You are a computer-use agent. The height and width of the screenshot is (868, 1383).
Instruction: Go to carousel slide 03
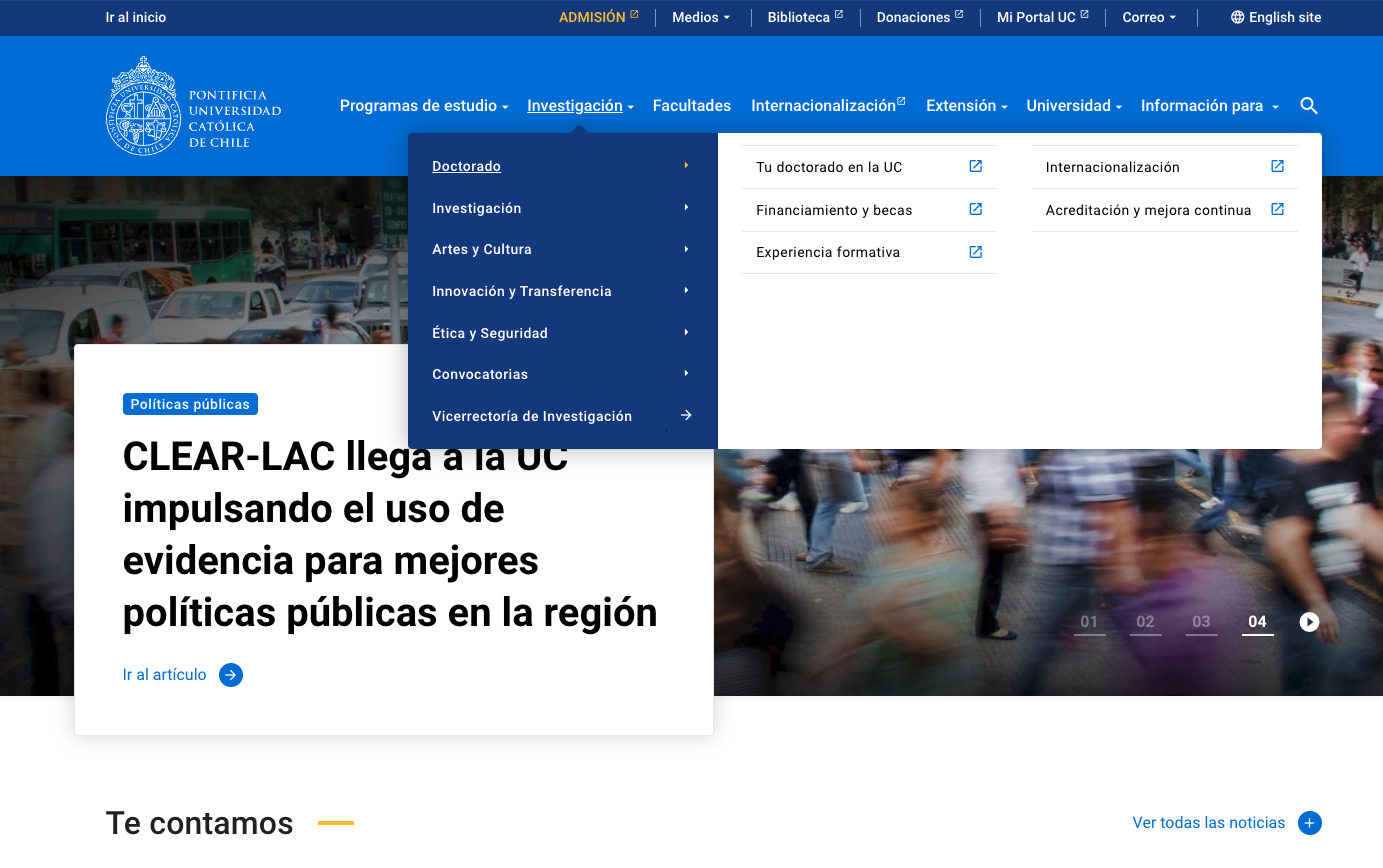[1202, 622]
